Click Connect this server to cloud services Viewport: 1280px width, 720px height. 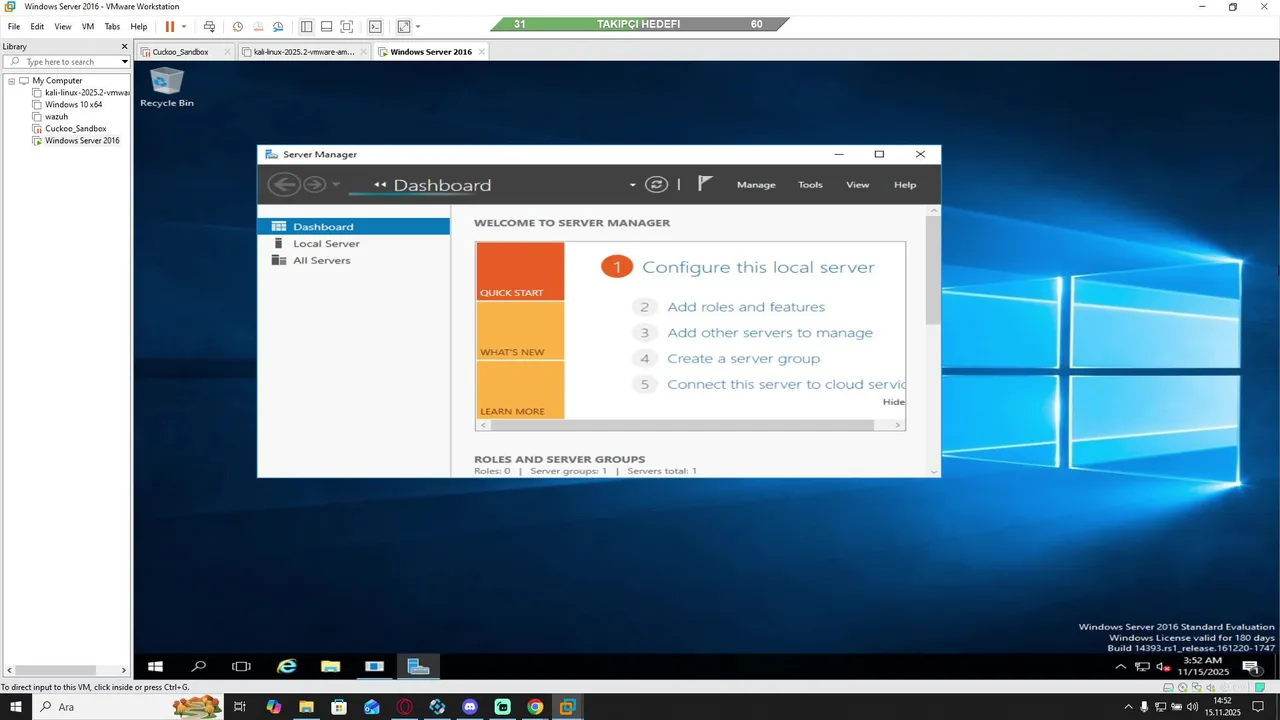pyautogui.click(x=786, y=384)
